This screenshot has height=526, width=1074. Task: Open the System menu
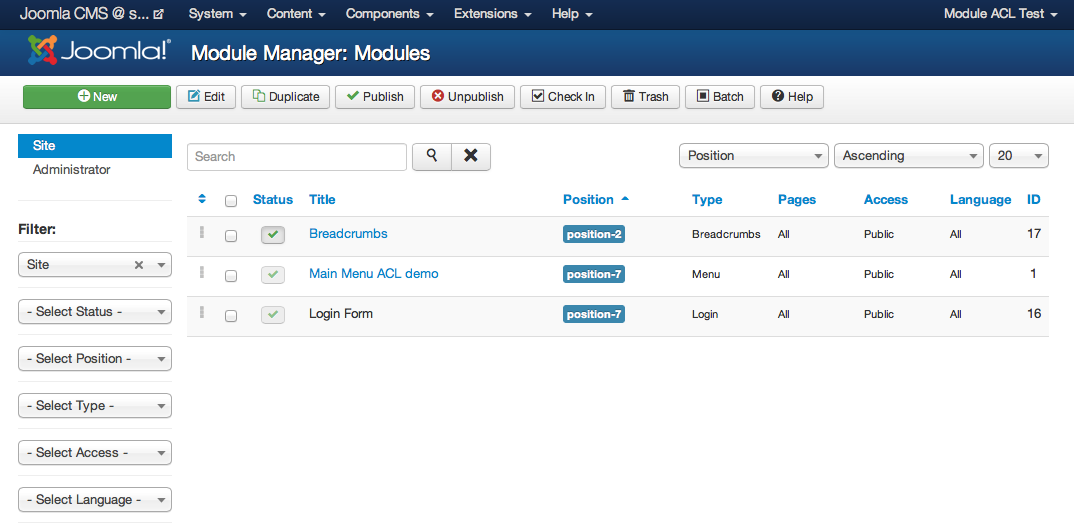coord(218,14)
